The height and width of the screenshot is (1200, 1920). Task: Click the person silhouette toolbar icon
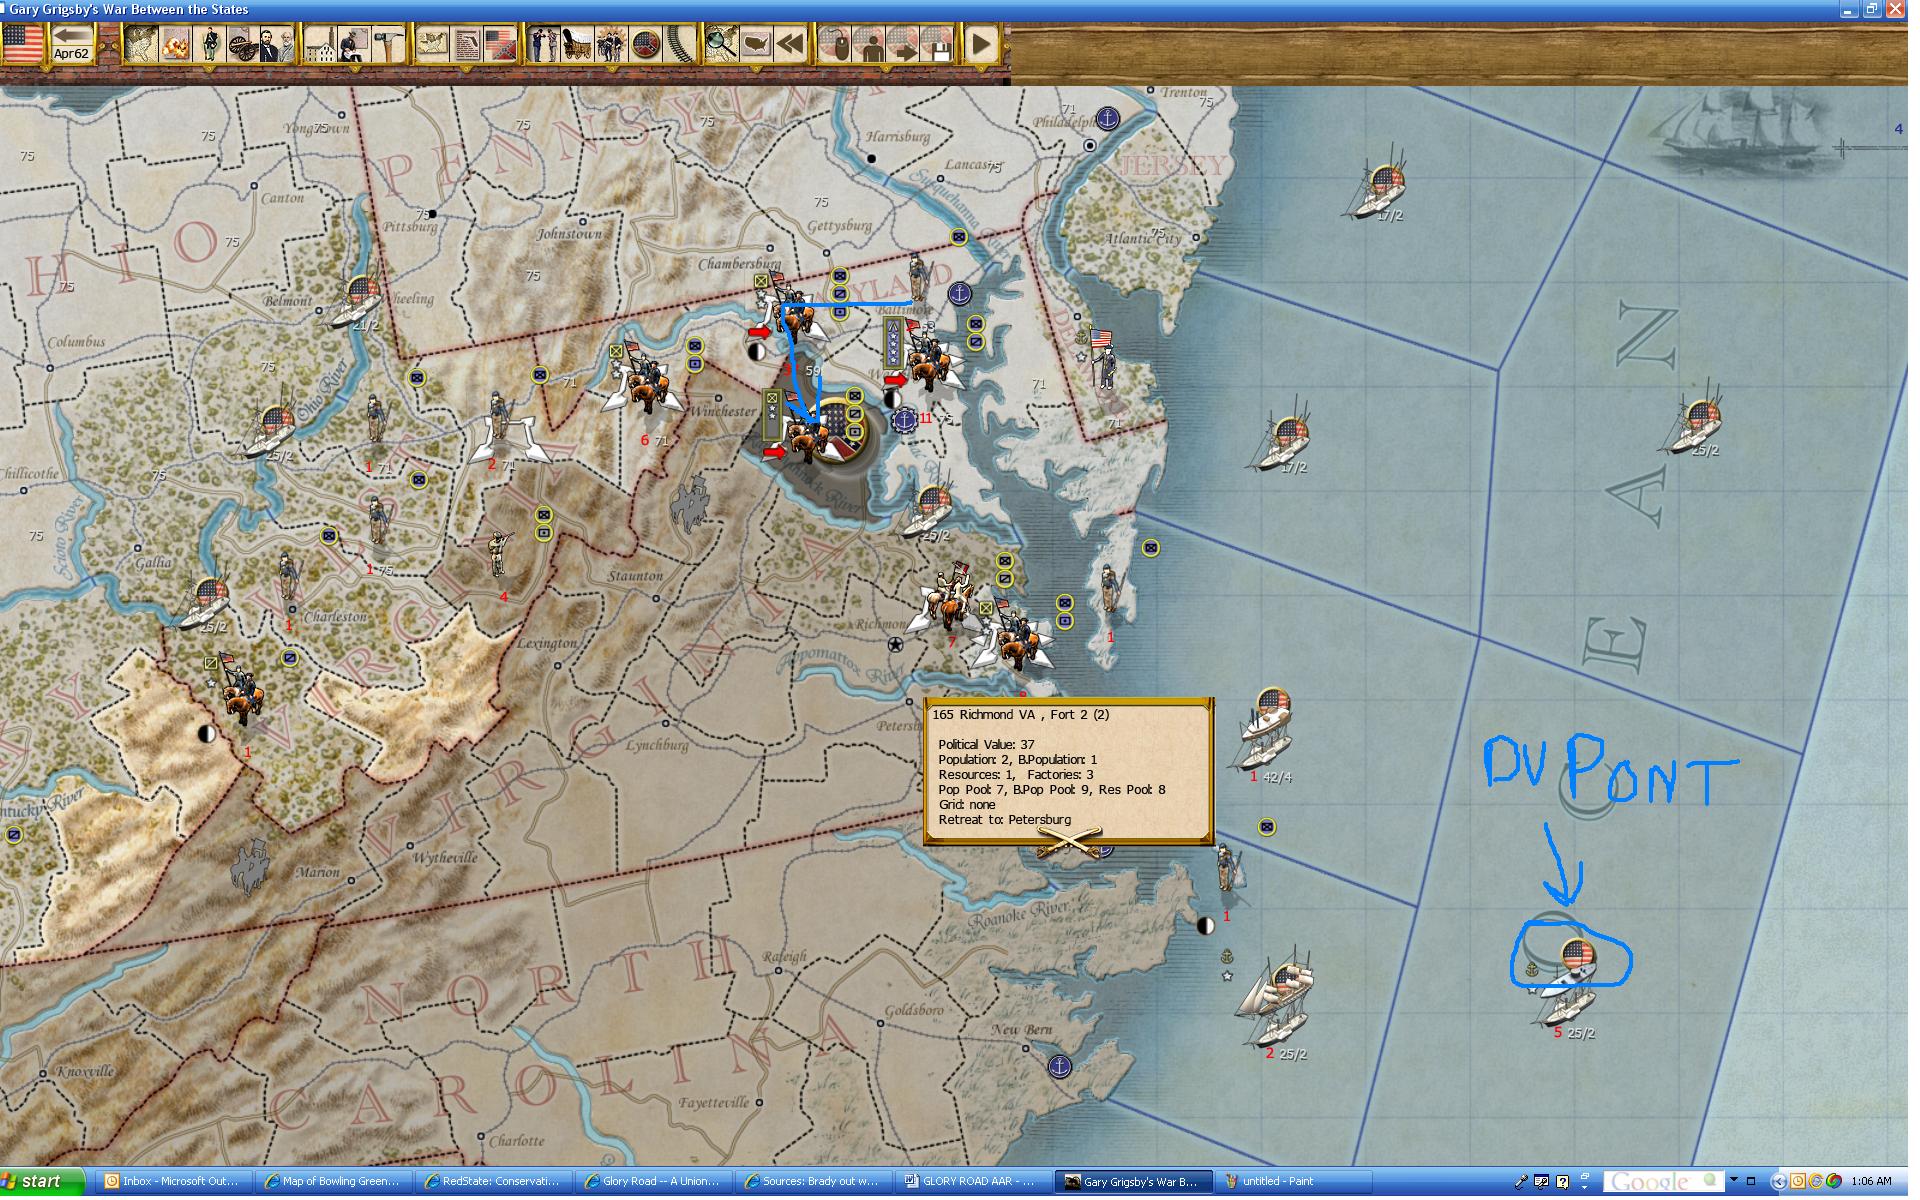point(869,44)
